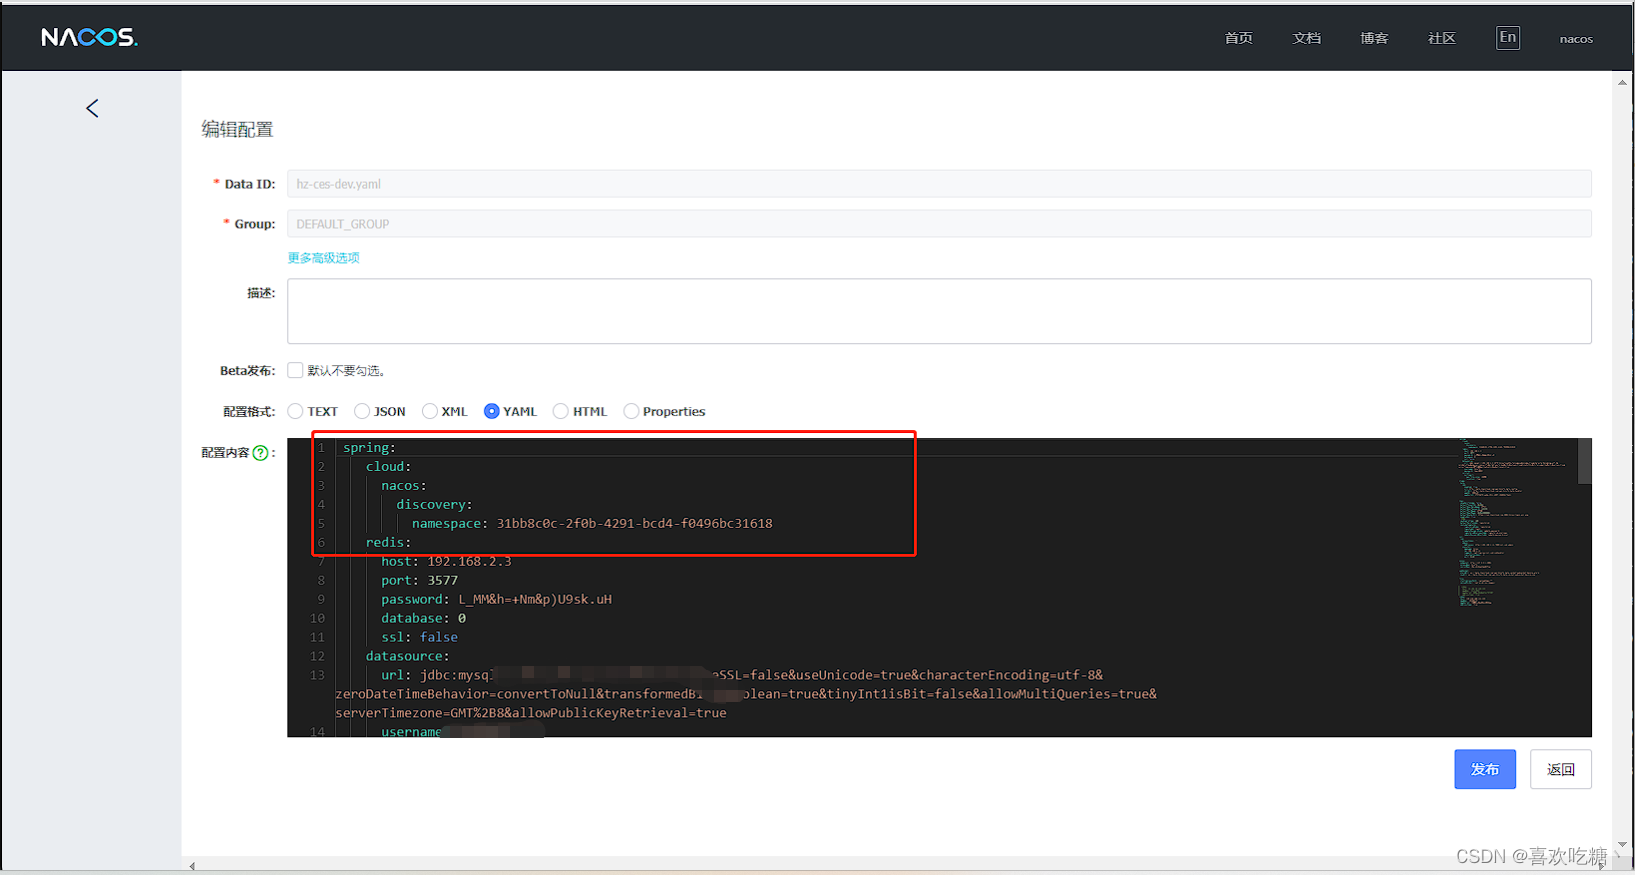Click the 'port: 3577' line
This screenshot has width=1635, height=875.
click(x=419, y=581)
